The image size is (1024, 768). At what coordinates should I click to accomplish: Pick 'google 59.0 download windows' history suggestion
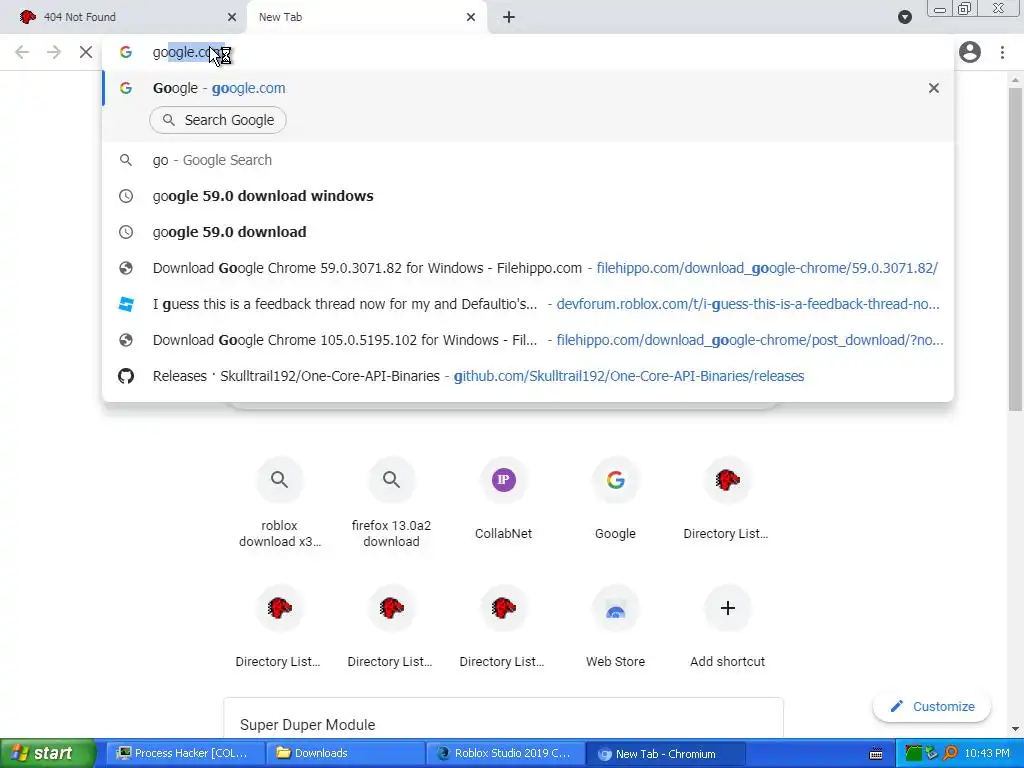[528, 196]
